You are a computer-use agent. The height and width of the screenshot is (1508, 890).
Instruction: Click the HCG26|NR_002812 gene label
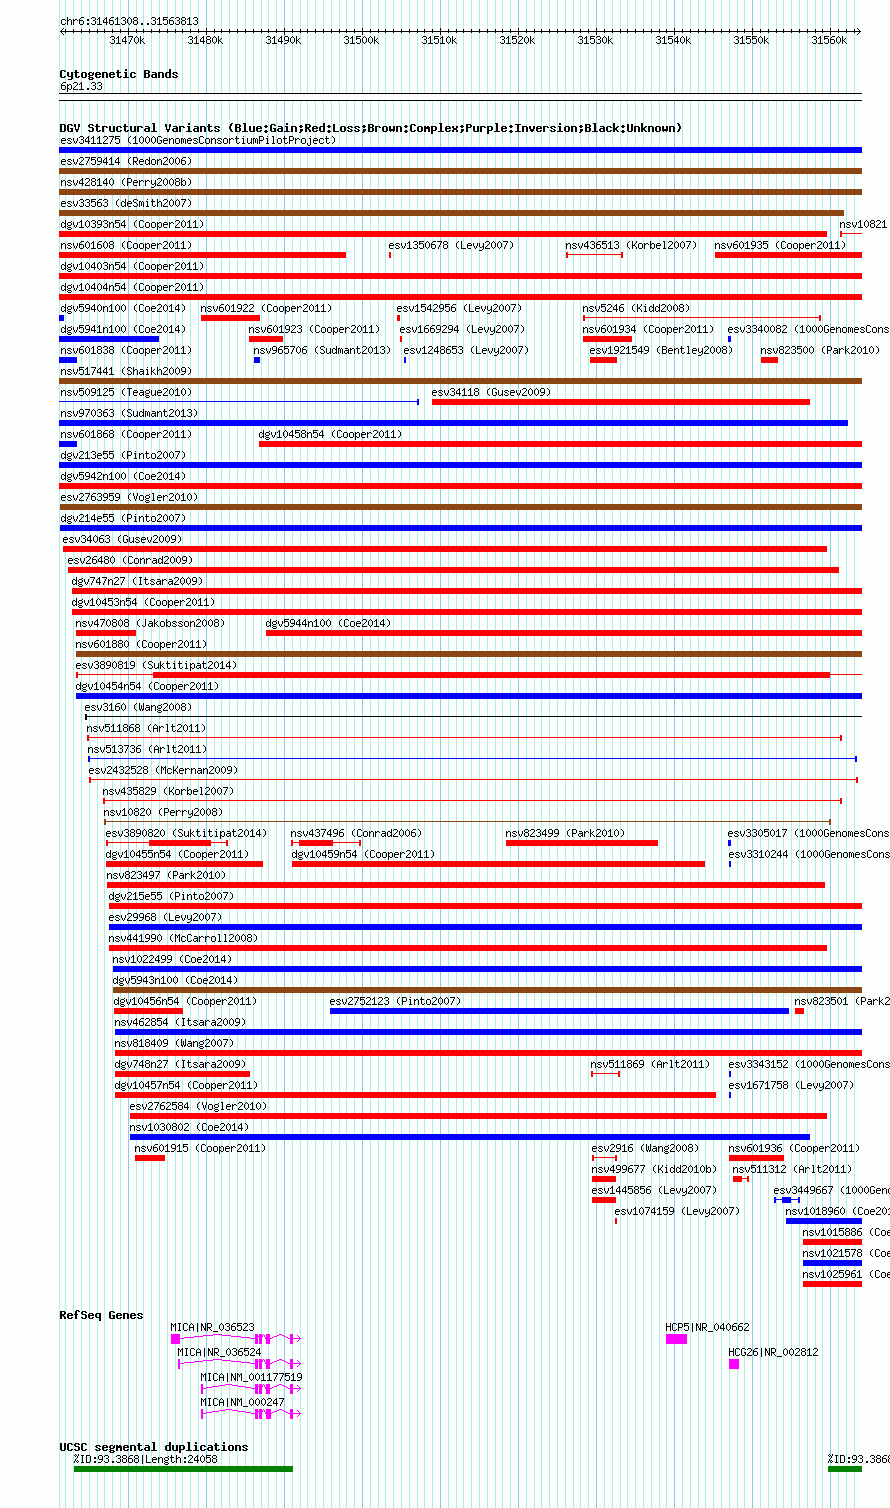(x=773, y=1352)
